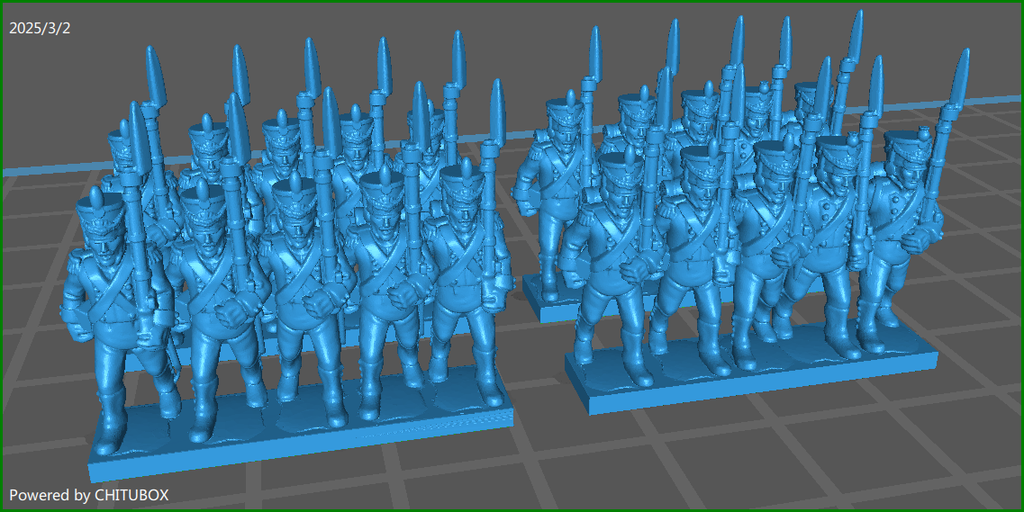Viewport: 1024px width, 512px height.
Task: Click shako hat of left group's leftmost front soldier
Action: pos(102,210)
